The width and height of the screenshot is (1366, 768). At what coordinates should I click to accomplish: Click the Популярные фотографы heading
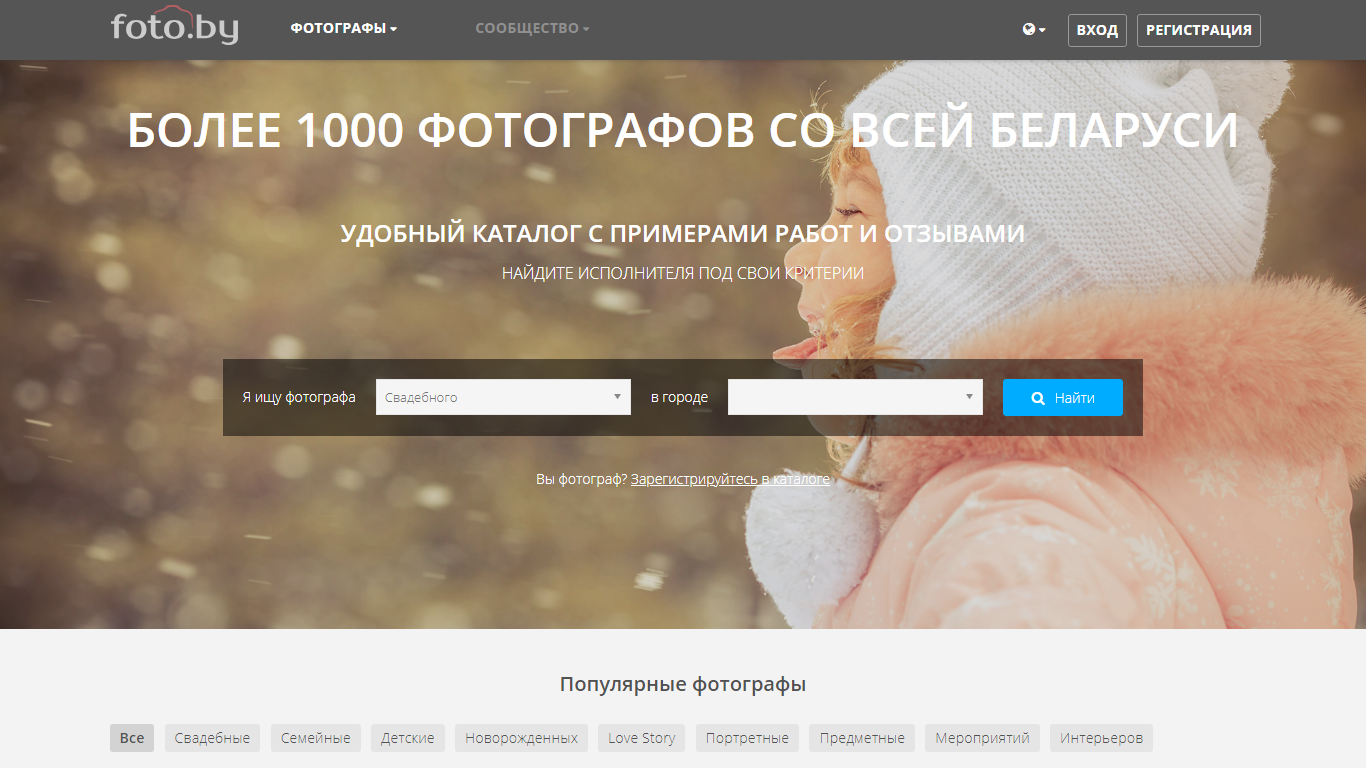[x=683, y=685]
